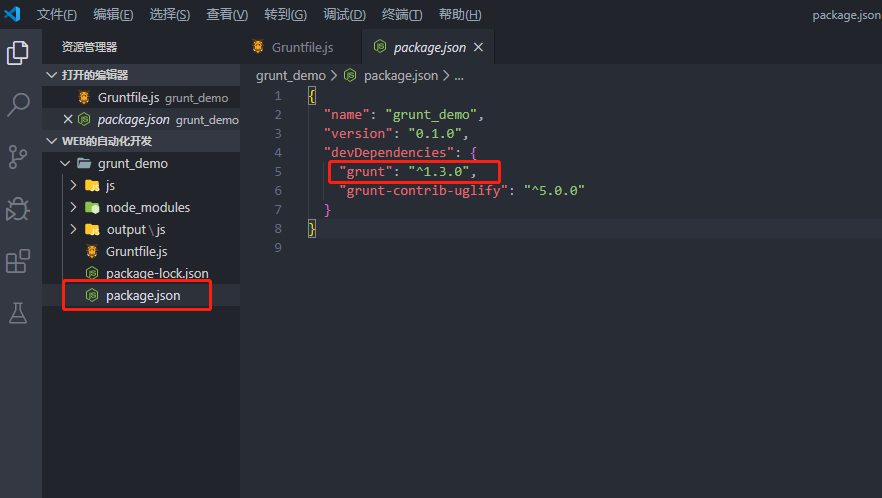
Task: Click the breadcrumb ellipsis item
Action: (459, 75)
